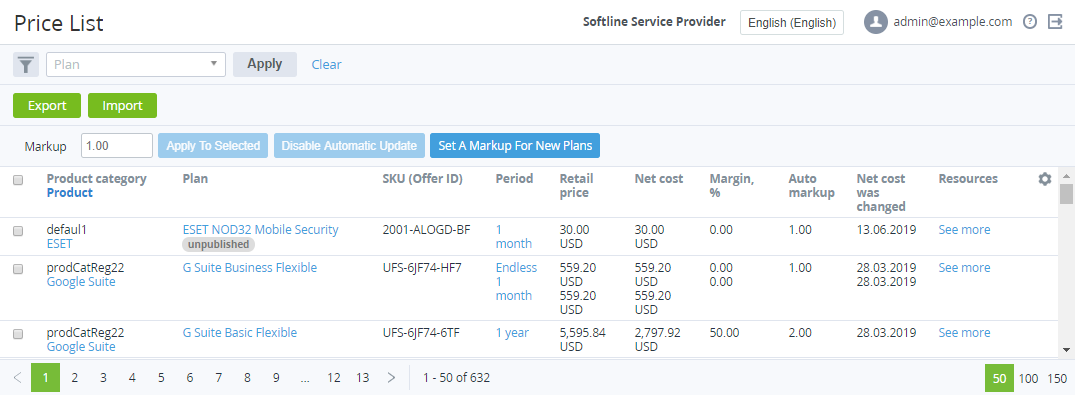Click the logout exit icon

tap(1055, 22)
